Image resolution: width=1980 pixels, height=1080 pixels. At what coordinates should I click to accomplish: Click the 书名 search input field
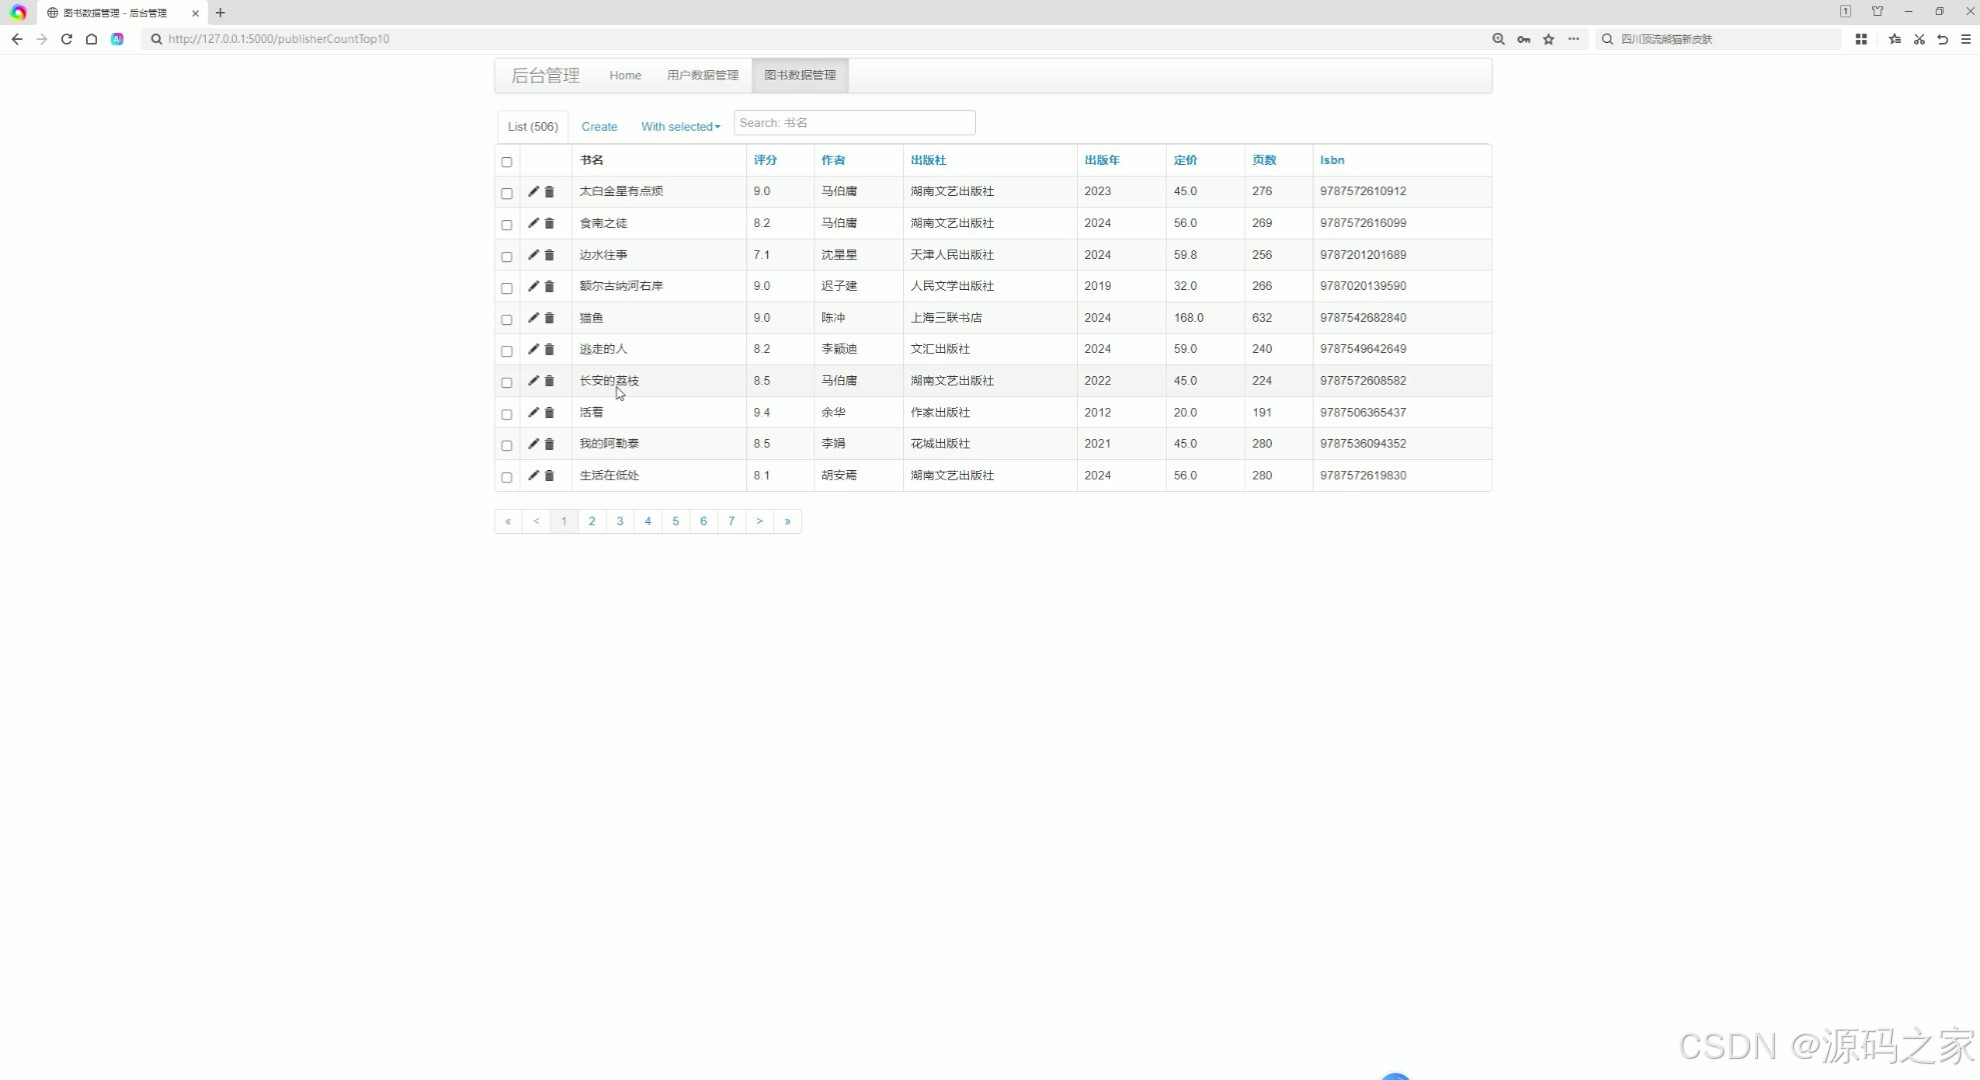[x=854, y=123]
